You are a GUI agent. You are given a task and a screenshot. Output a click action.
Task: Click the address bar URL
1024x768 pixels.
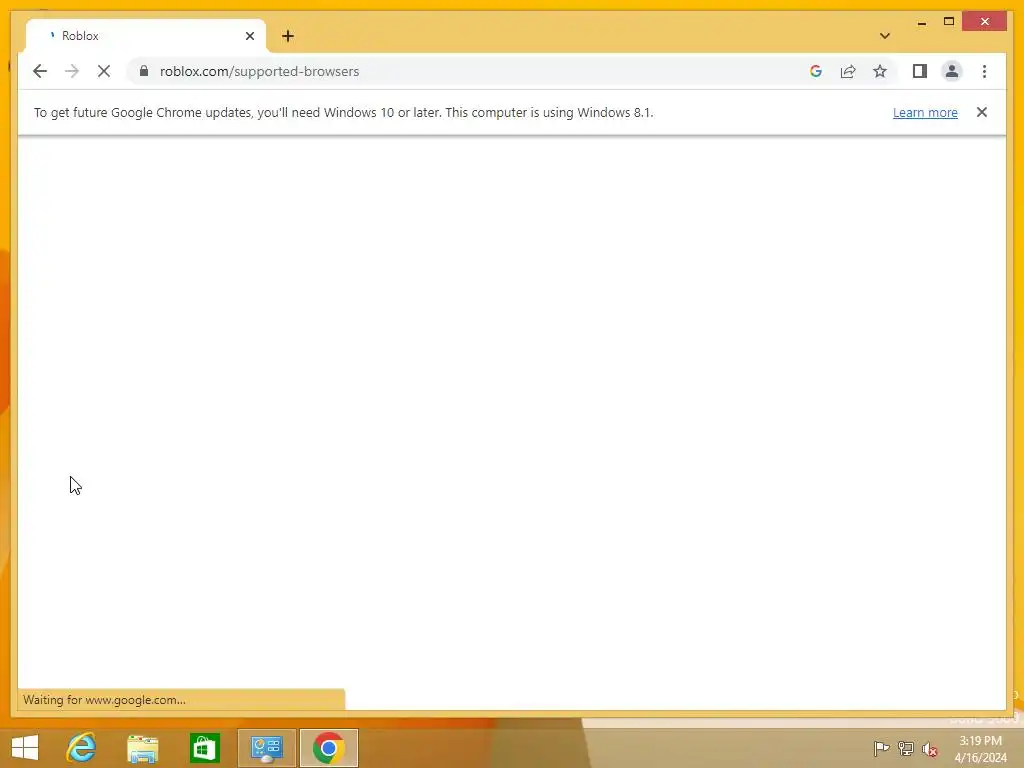click(x=259, y=71)
